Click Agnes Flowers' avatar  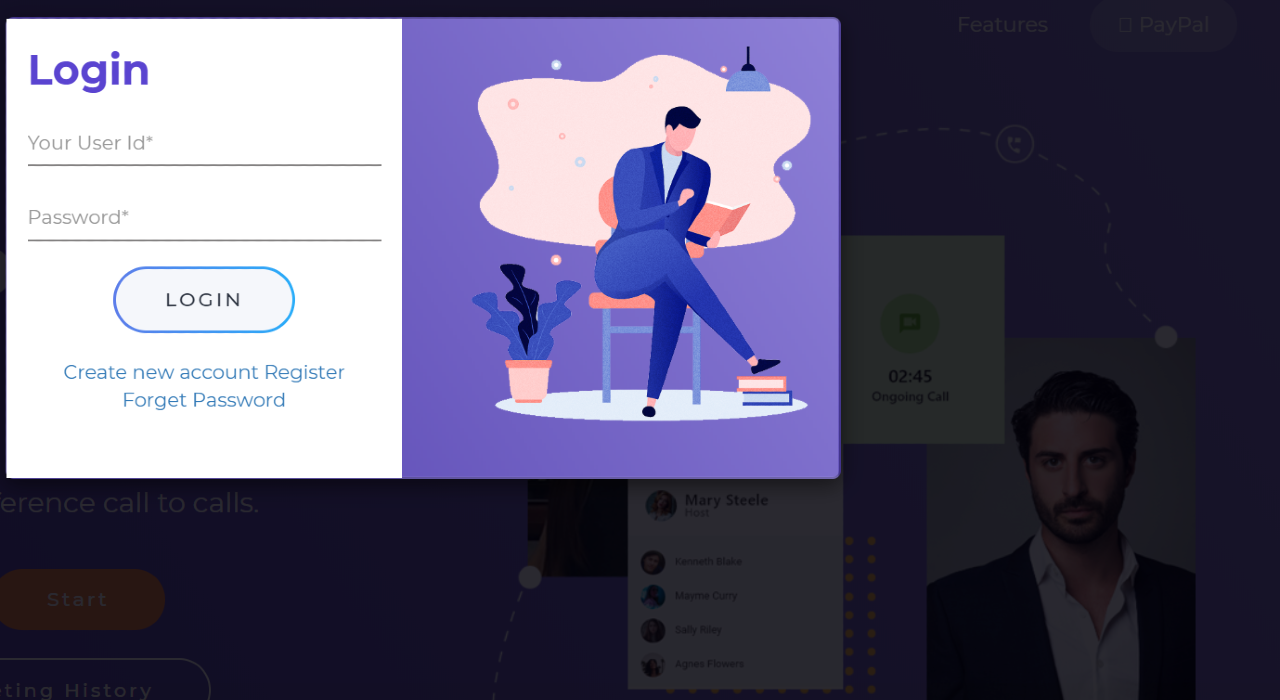pyautogui.click(x=653, y=664)
